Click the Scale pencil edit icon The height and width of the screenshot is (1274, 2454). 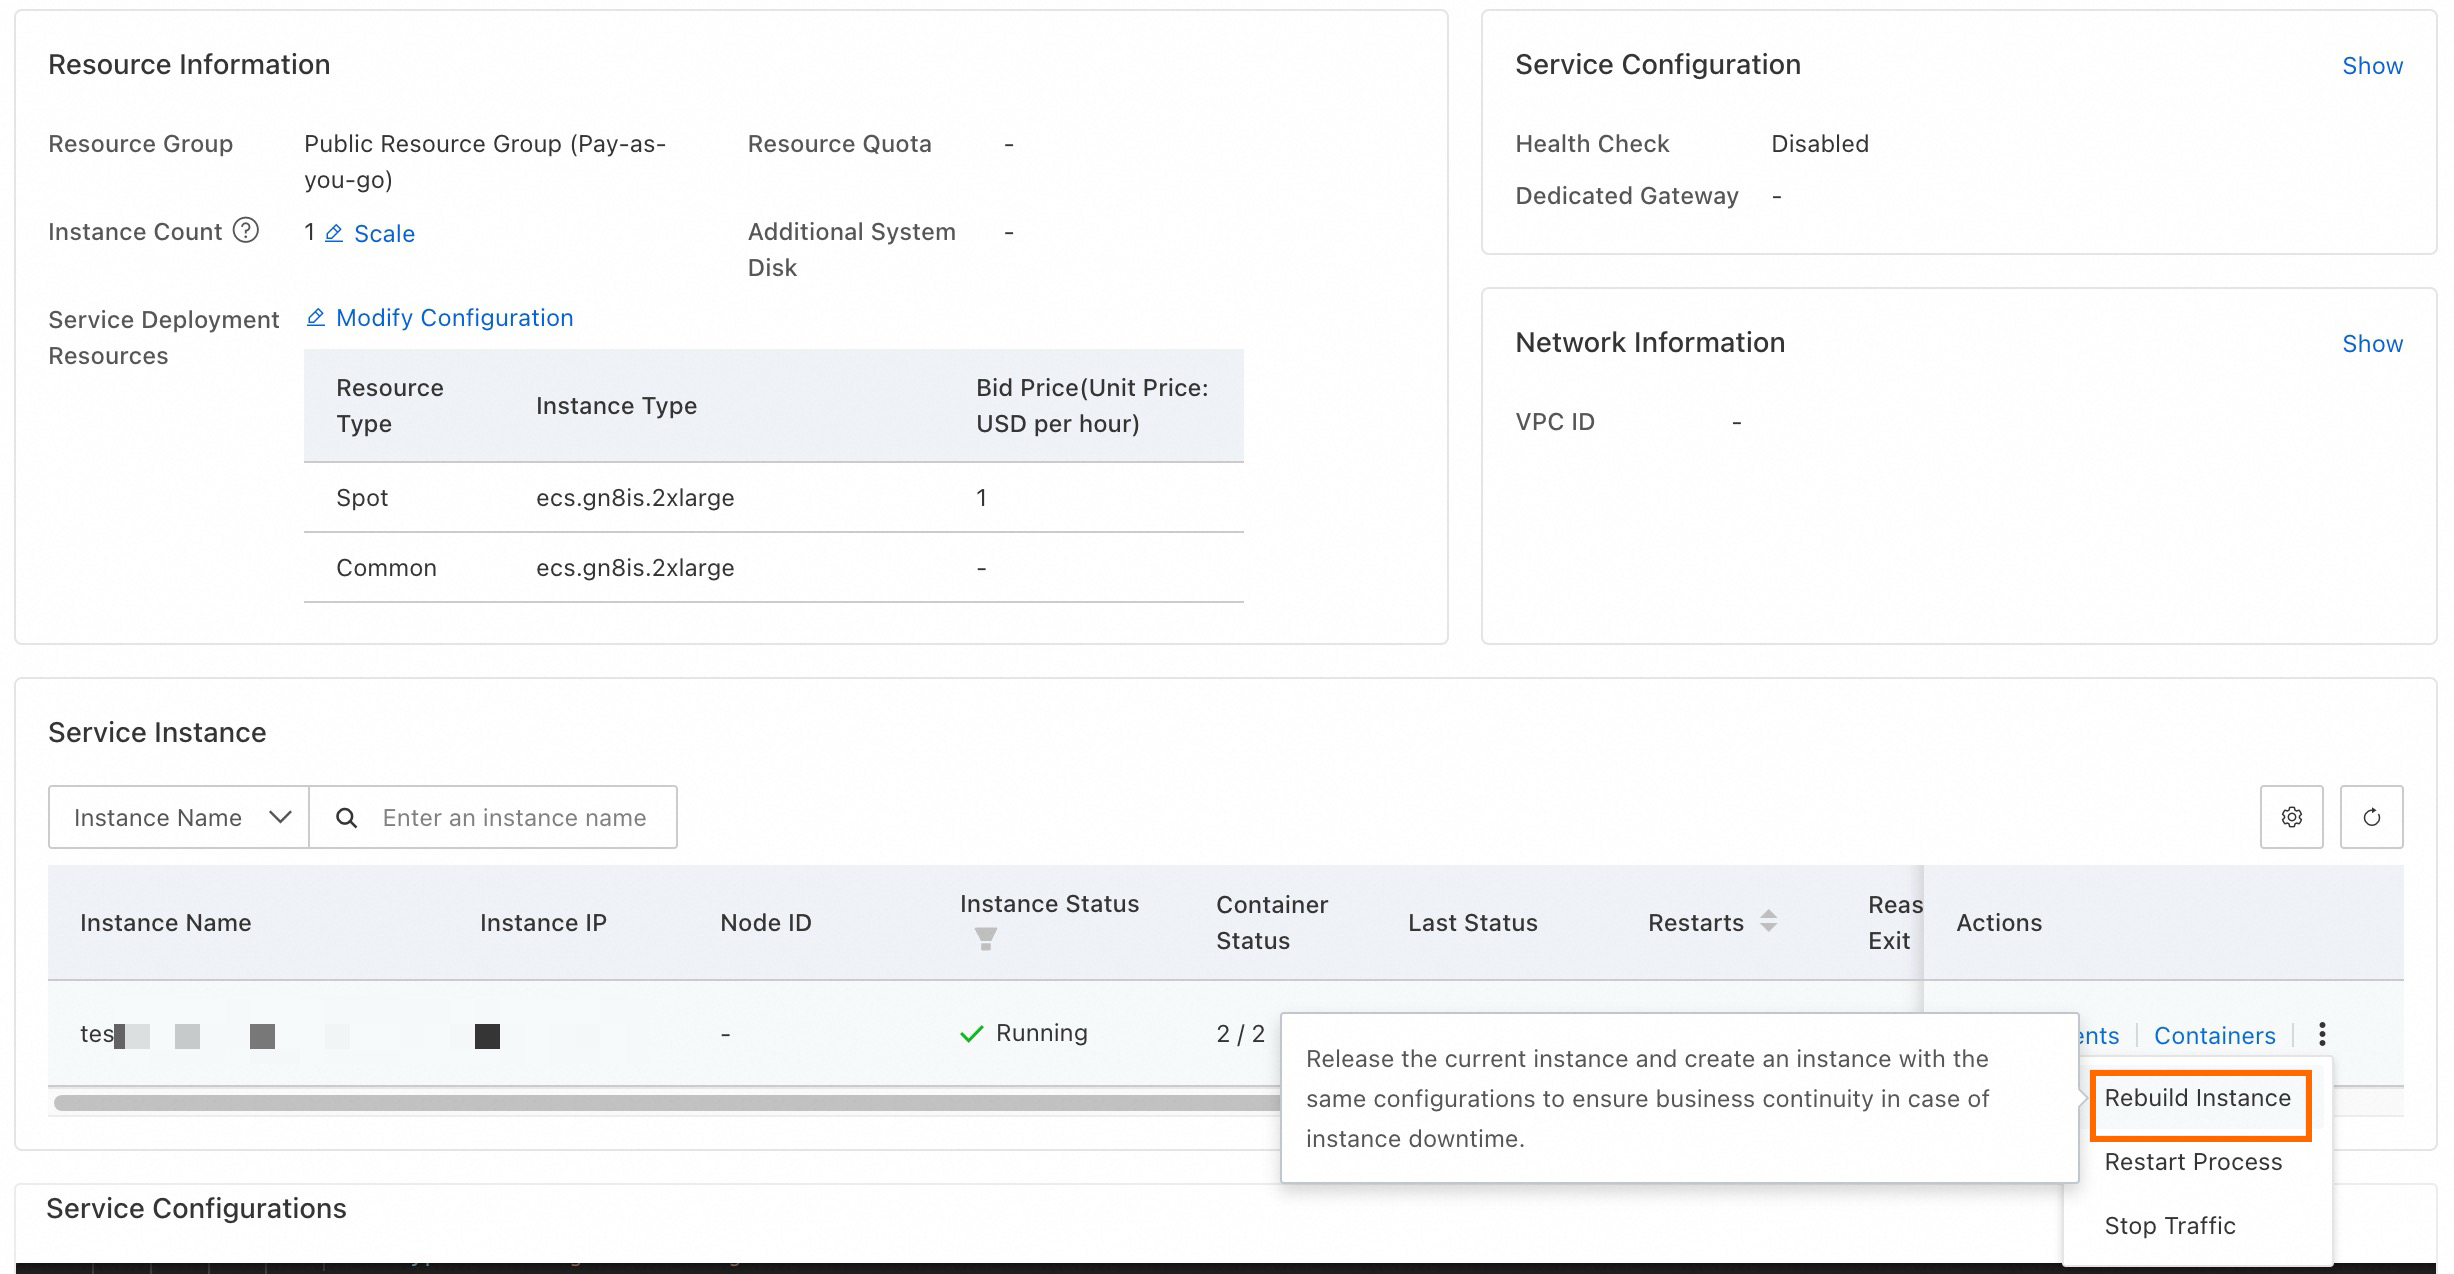(334, 233)
